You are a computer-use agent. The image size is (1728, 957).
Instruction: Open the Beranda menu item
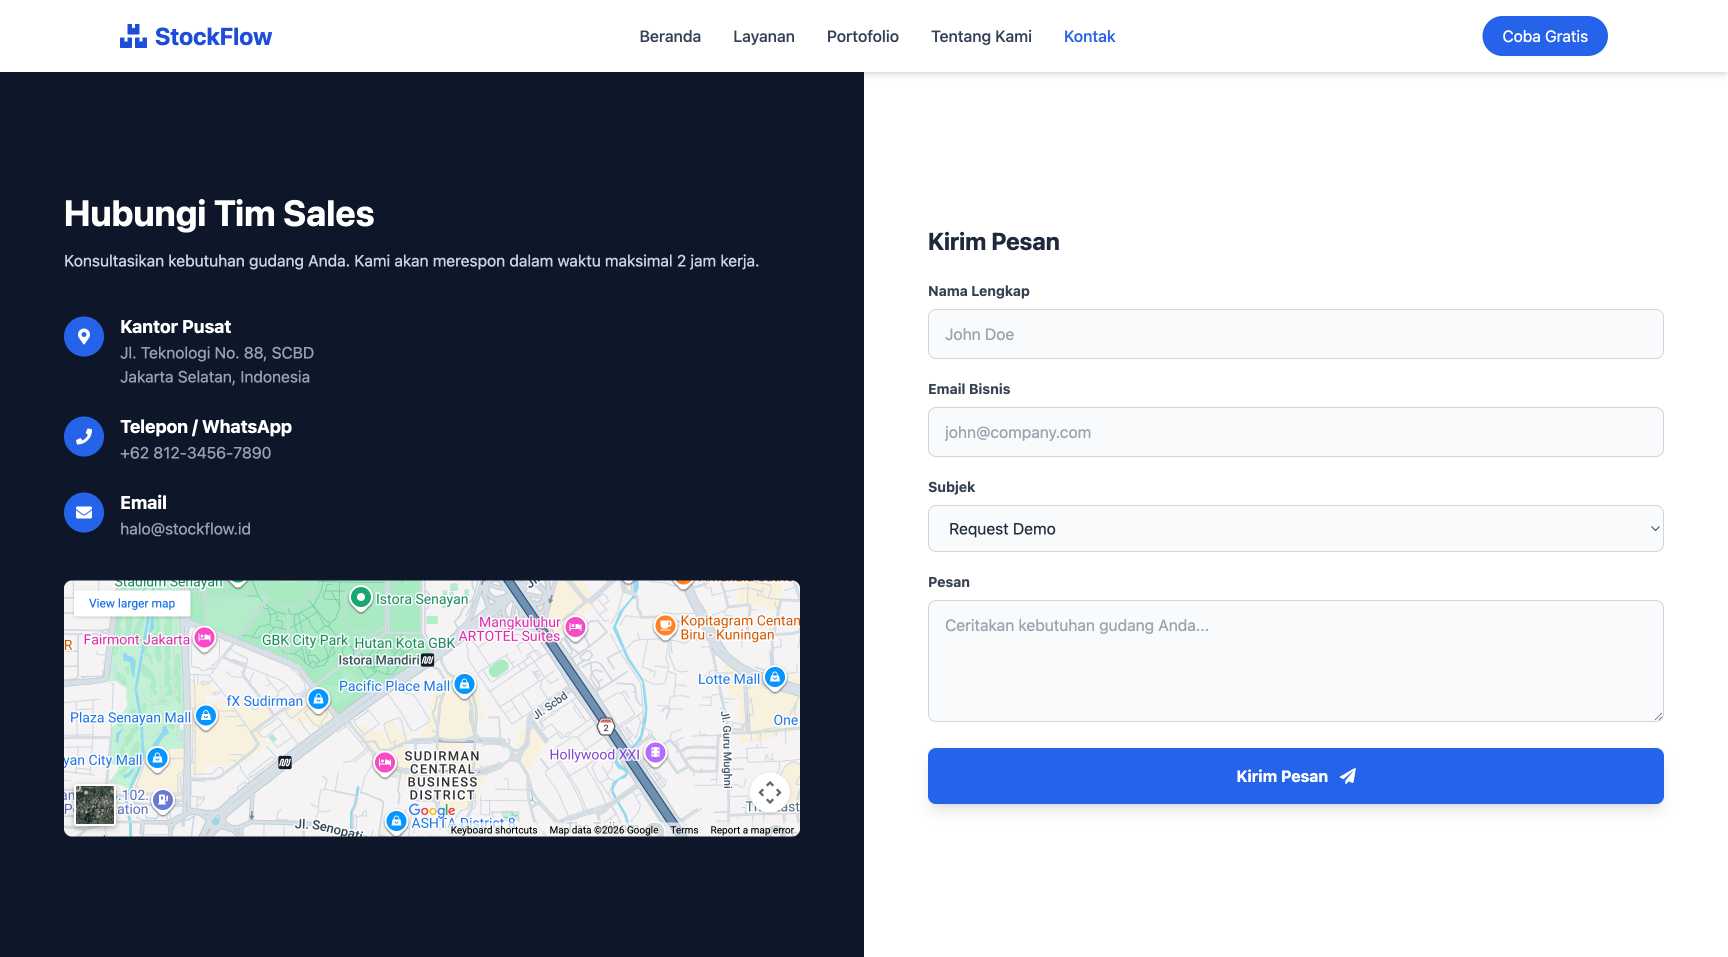[x=670, y=37]
